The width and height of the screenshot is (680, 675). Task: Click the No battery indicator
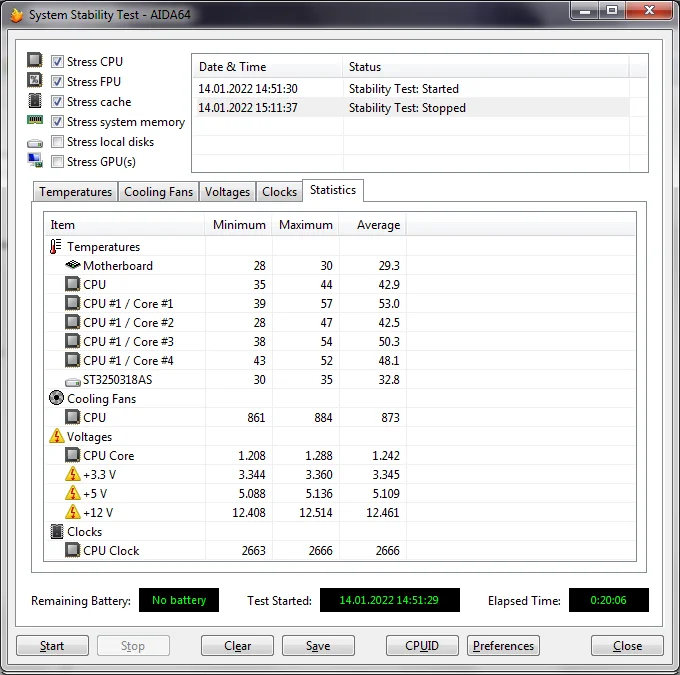[x=179, y=600]
